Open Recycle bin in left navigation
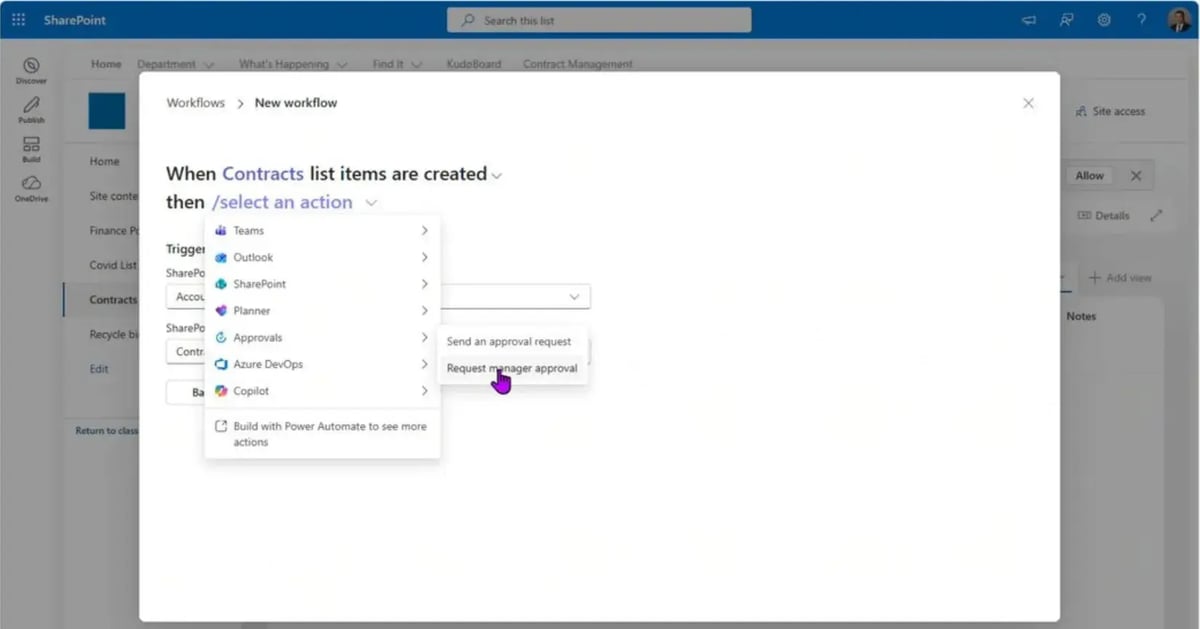Image resolution: width=1200 pixels, height=629 pixels. point(114,335)
